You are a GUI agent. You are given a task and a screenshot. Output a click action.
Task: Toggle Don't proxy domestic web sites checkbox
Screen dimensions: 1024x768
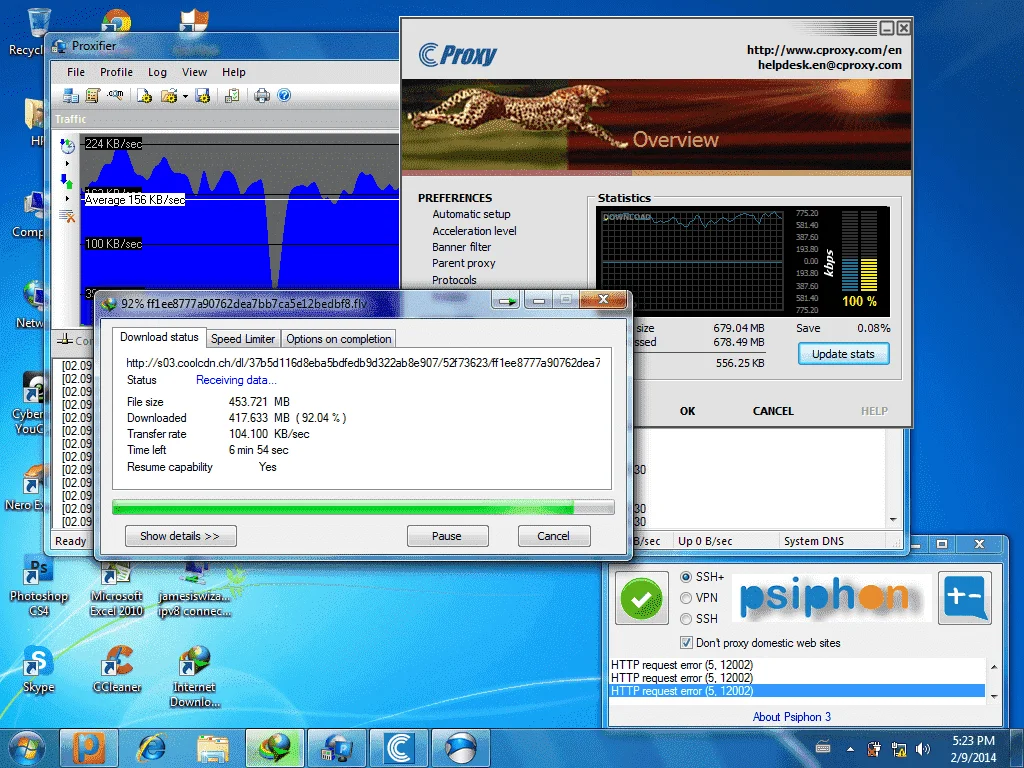coord(686,643)
